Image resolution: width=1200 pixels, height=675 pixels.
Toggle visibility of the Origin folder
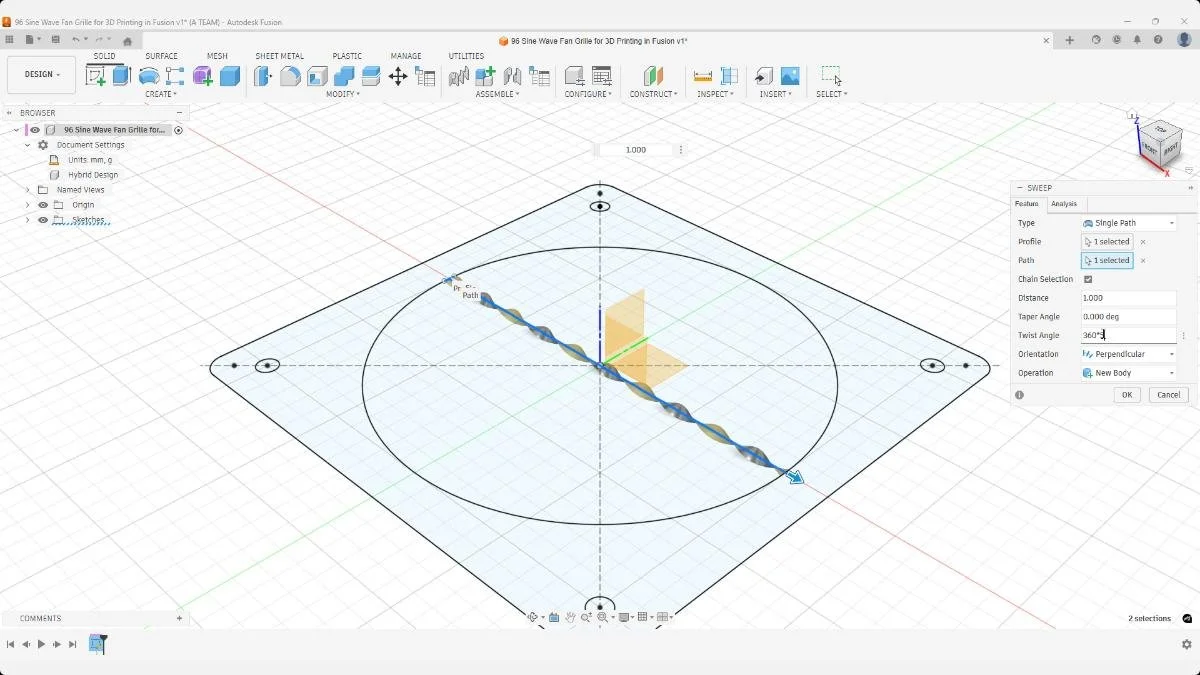[42, 205]
